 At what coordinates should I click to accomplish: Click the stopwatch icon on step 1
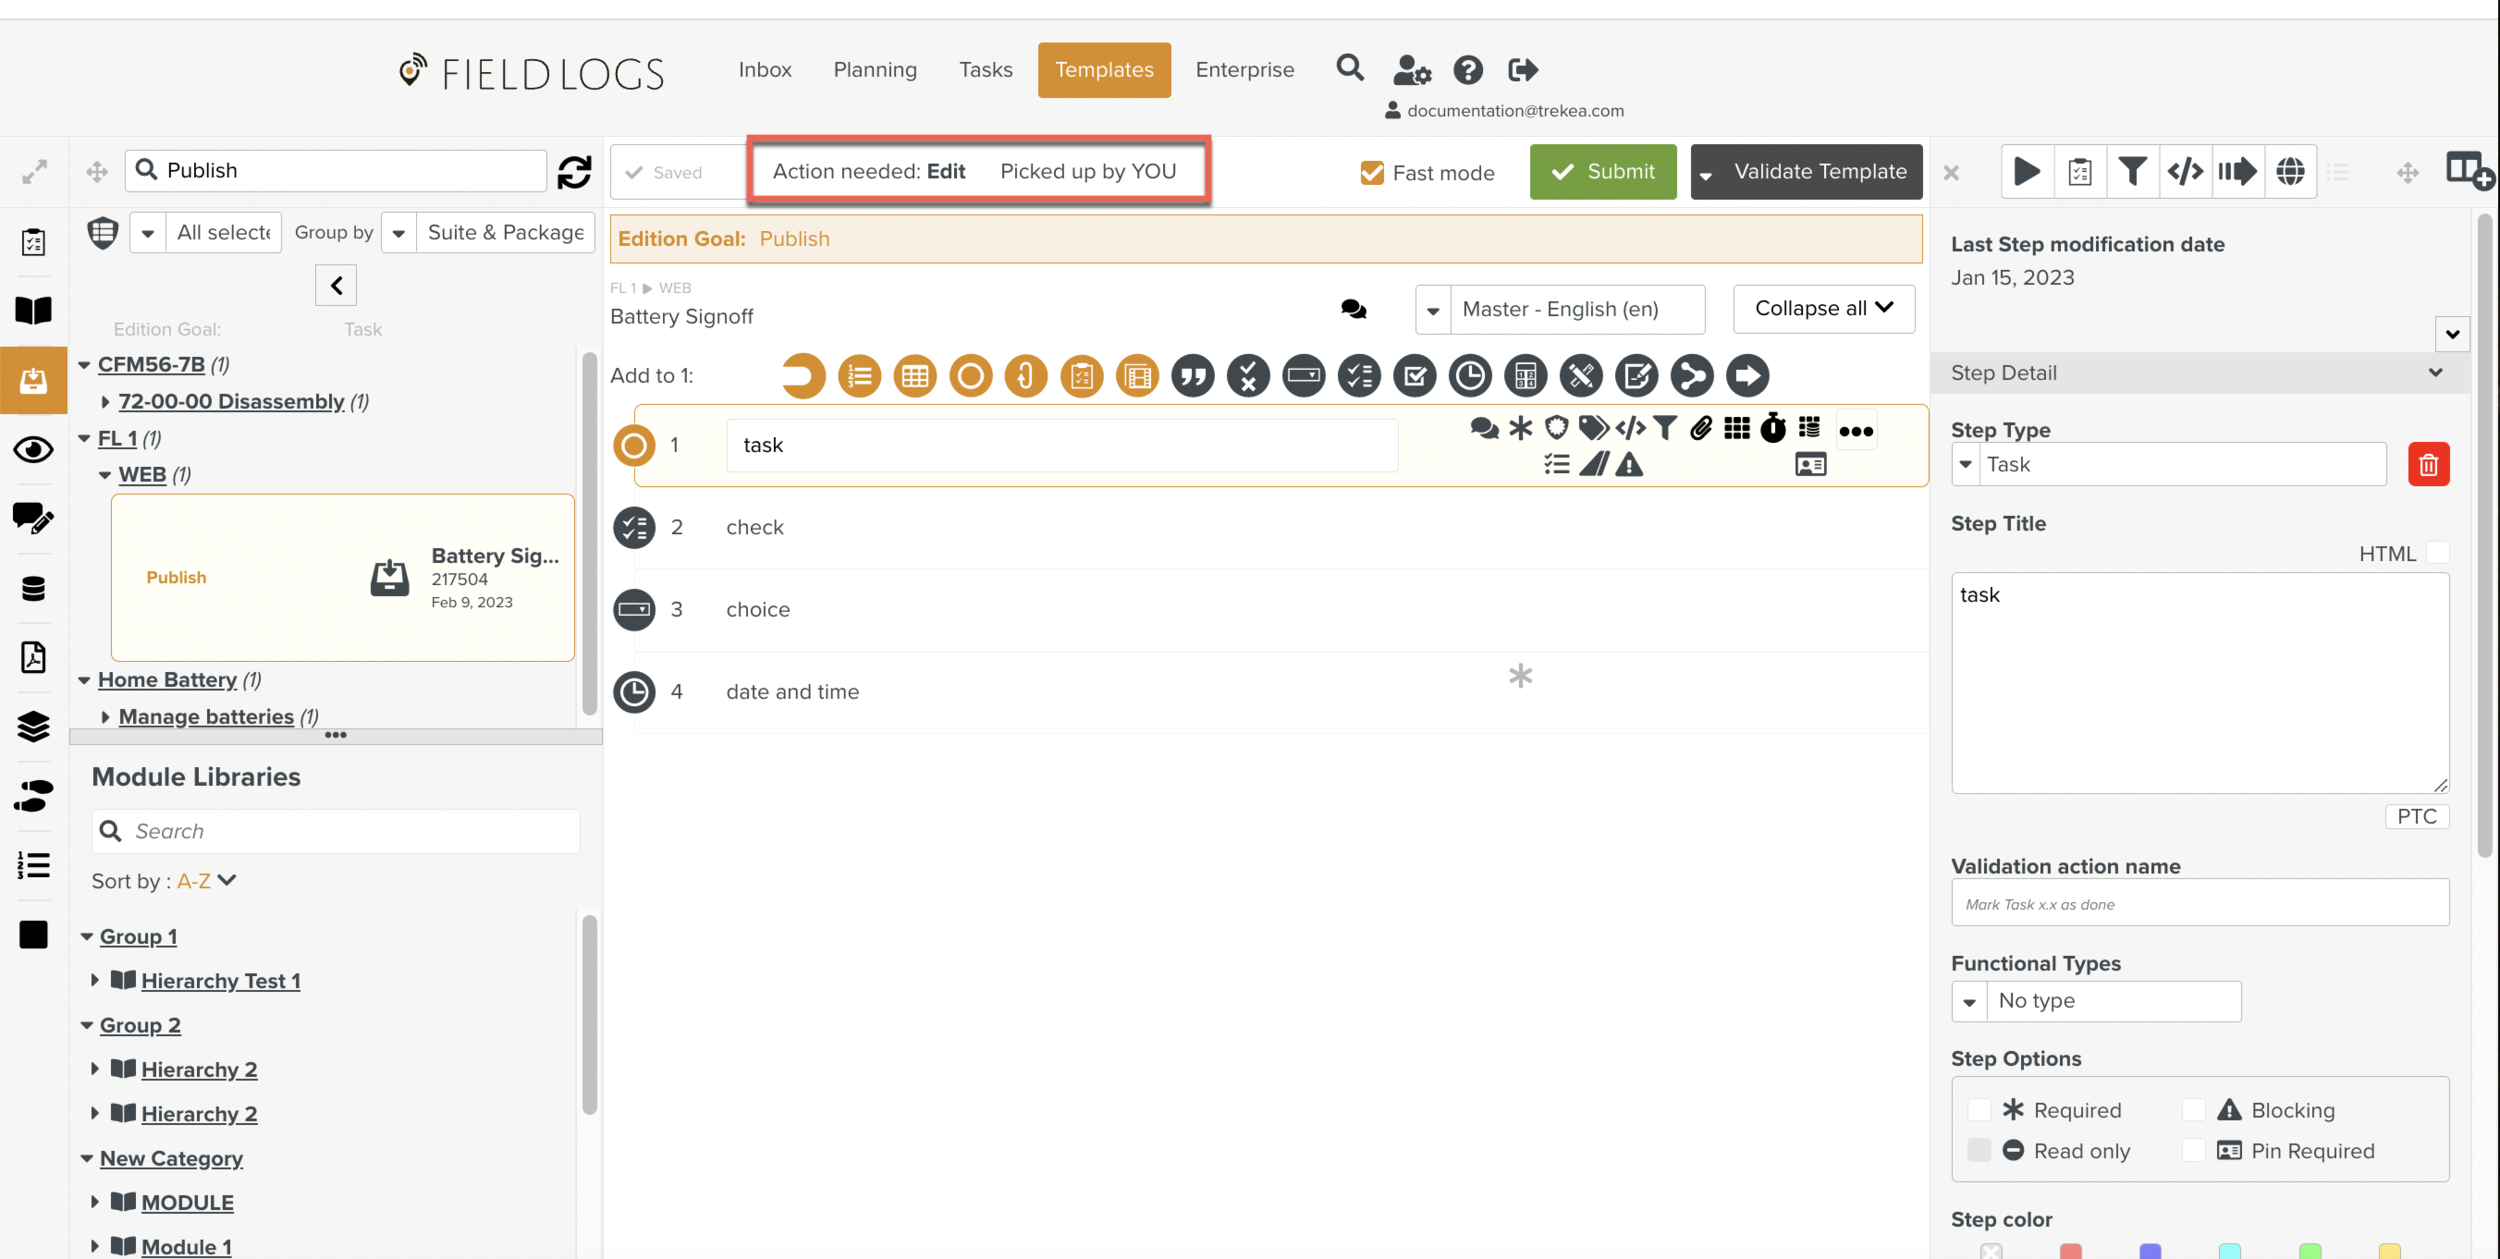[x=1772, y=428]
